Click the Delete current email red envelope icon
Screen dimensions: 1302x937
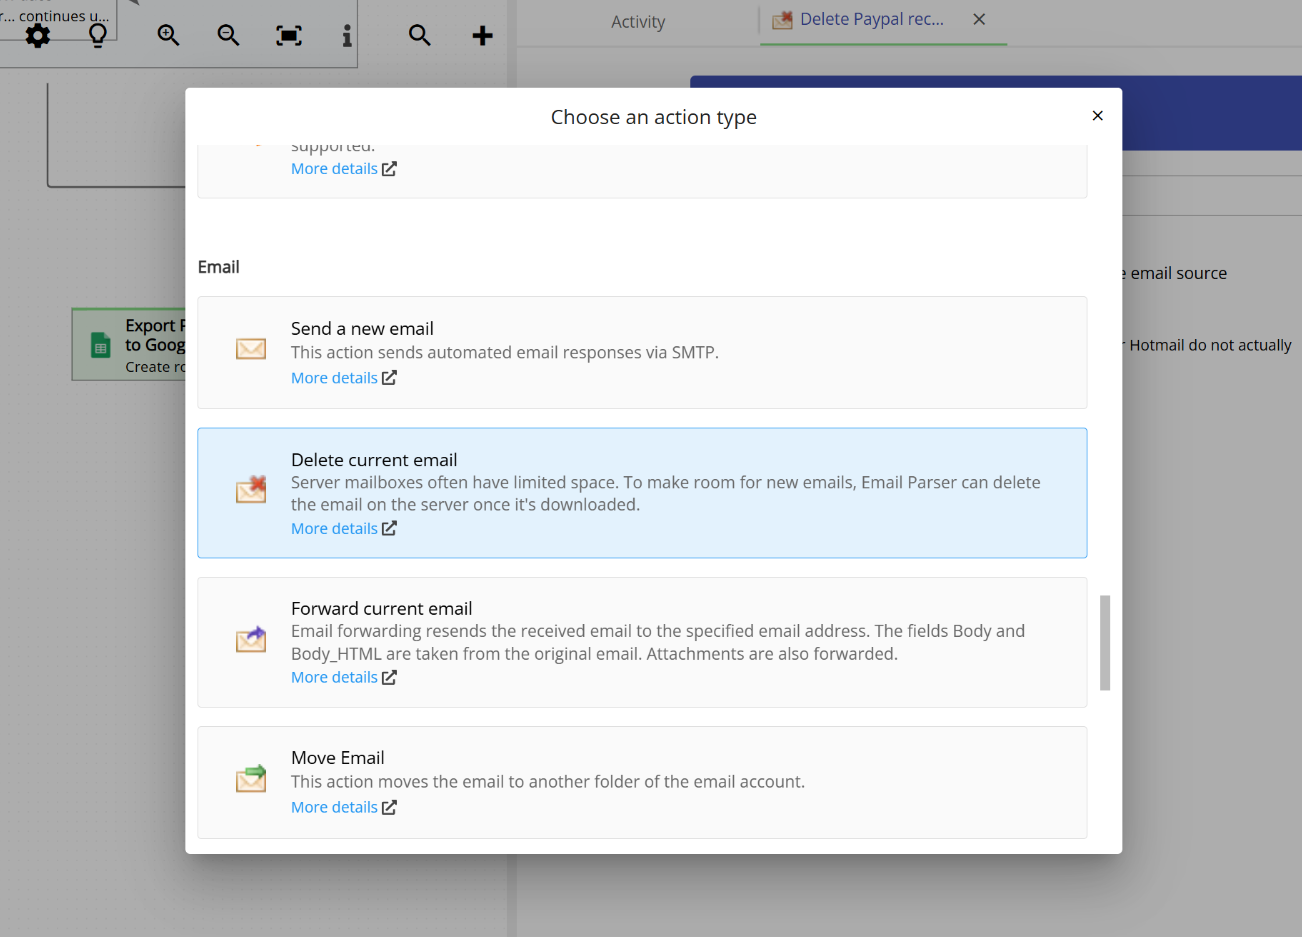point(249,490)
